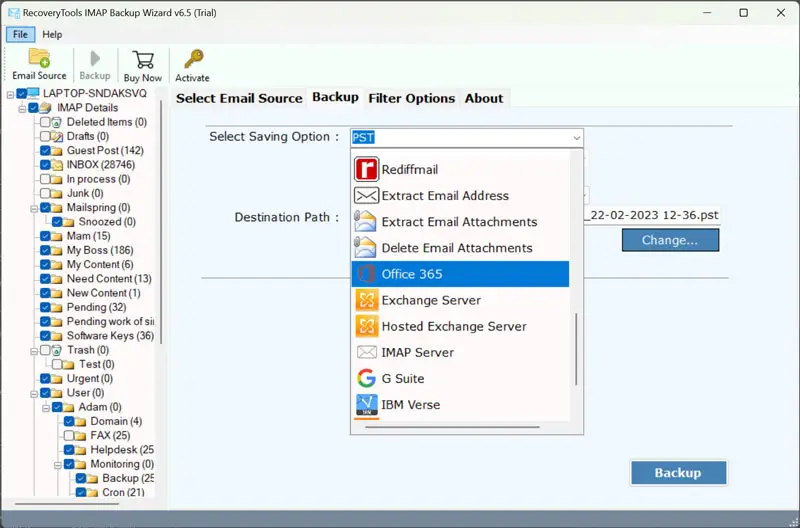Check the Deleted Items folder checkbox
800x528 pixels.
pos(45,122)
